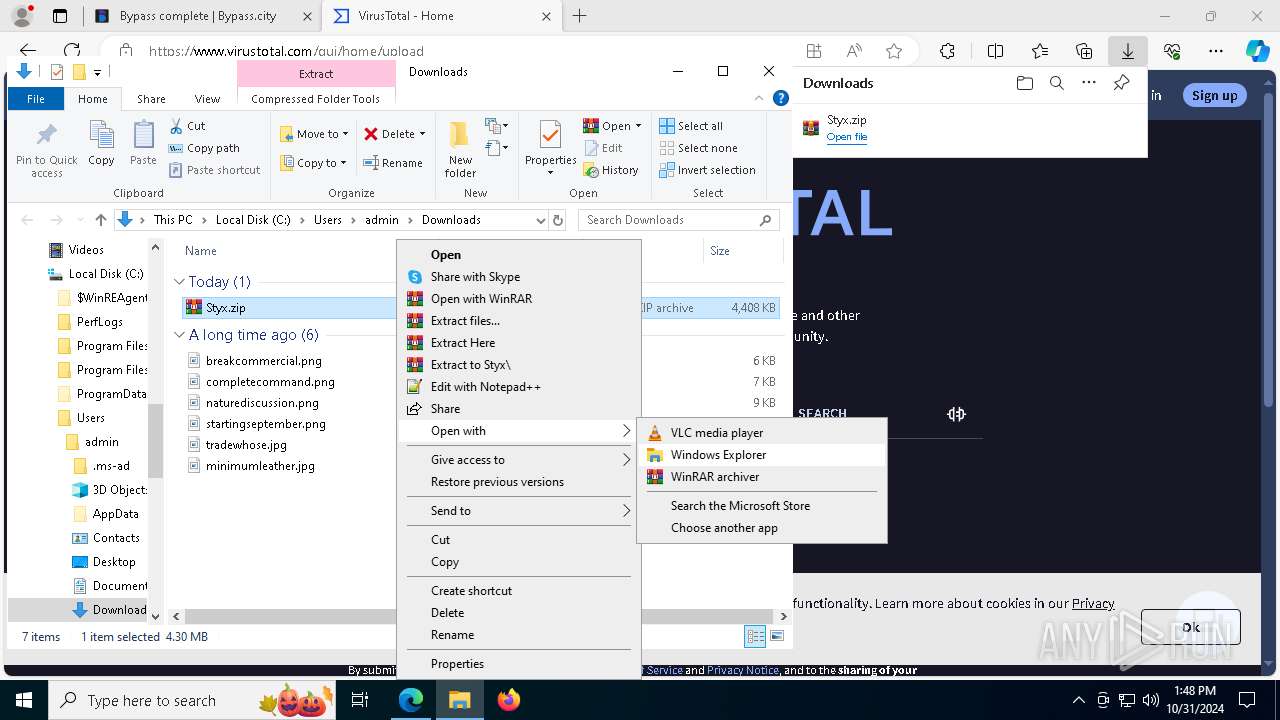Click History in Open group

click(611, 170)
